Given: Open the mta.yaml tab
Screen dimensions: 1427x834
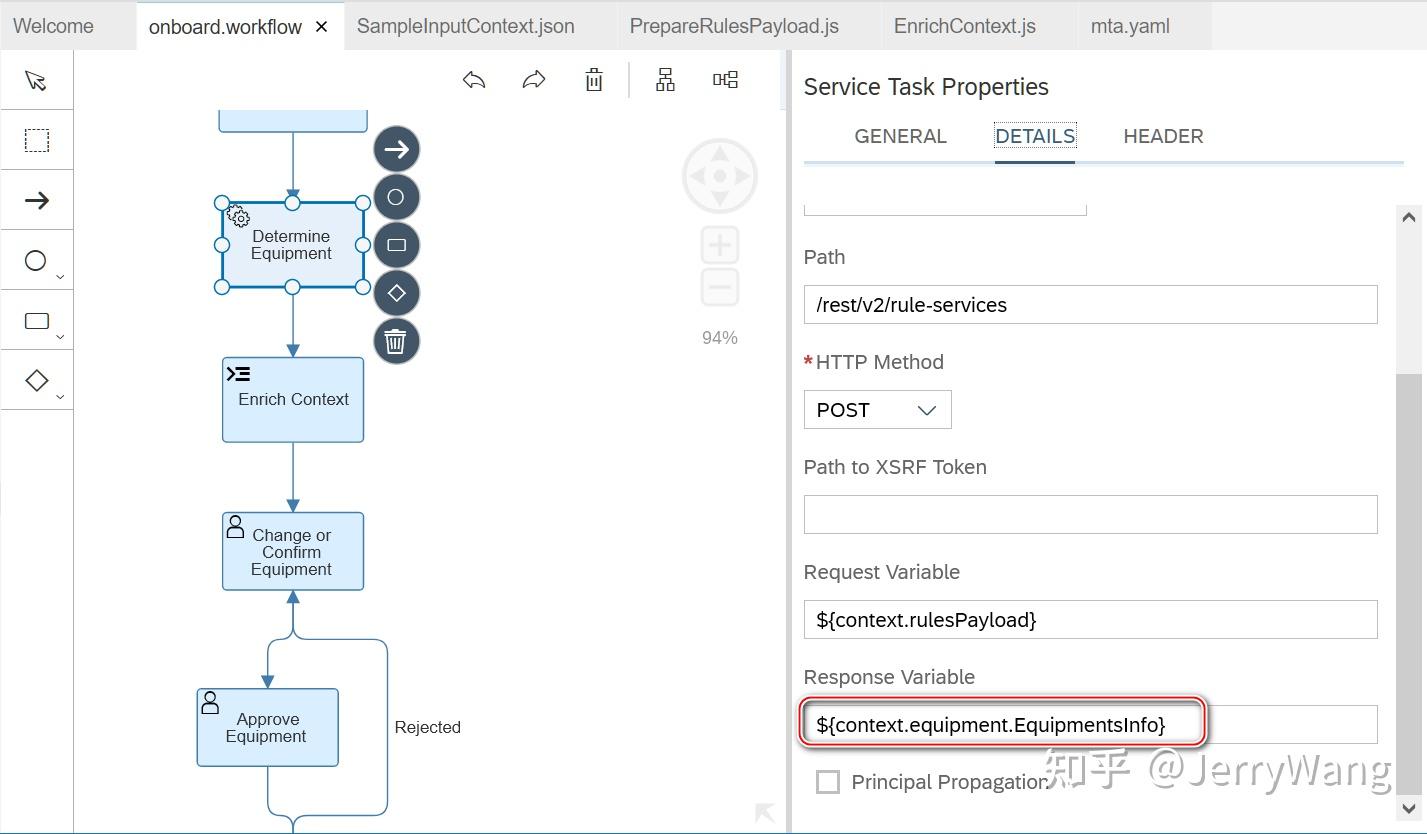Looking at the screenshot, I should tap(1129, 26).
